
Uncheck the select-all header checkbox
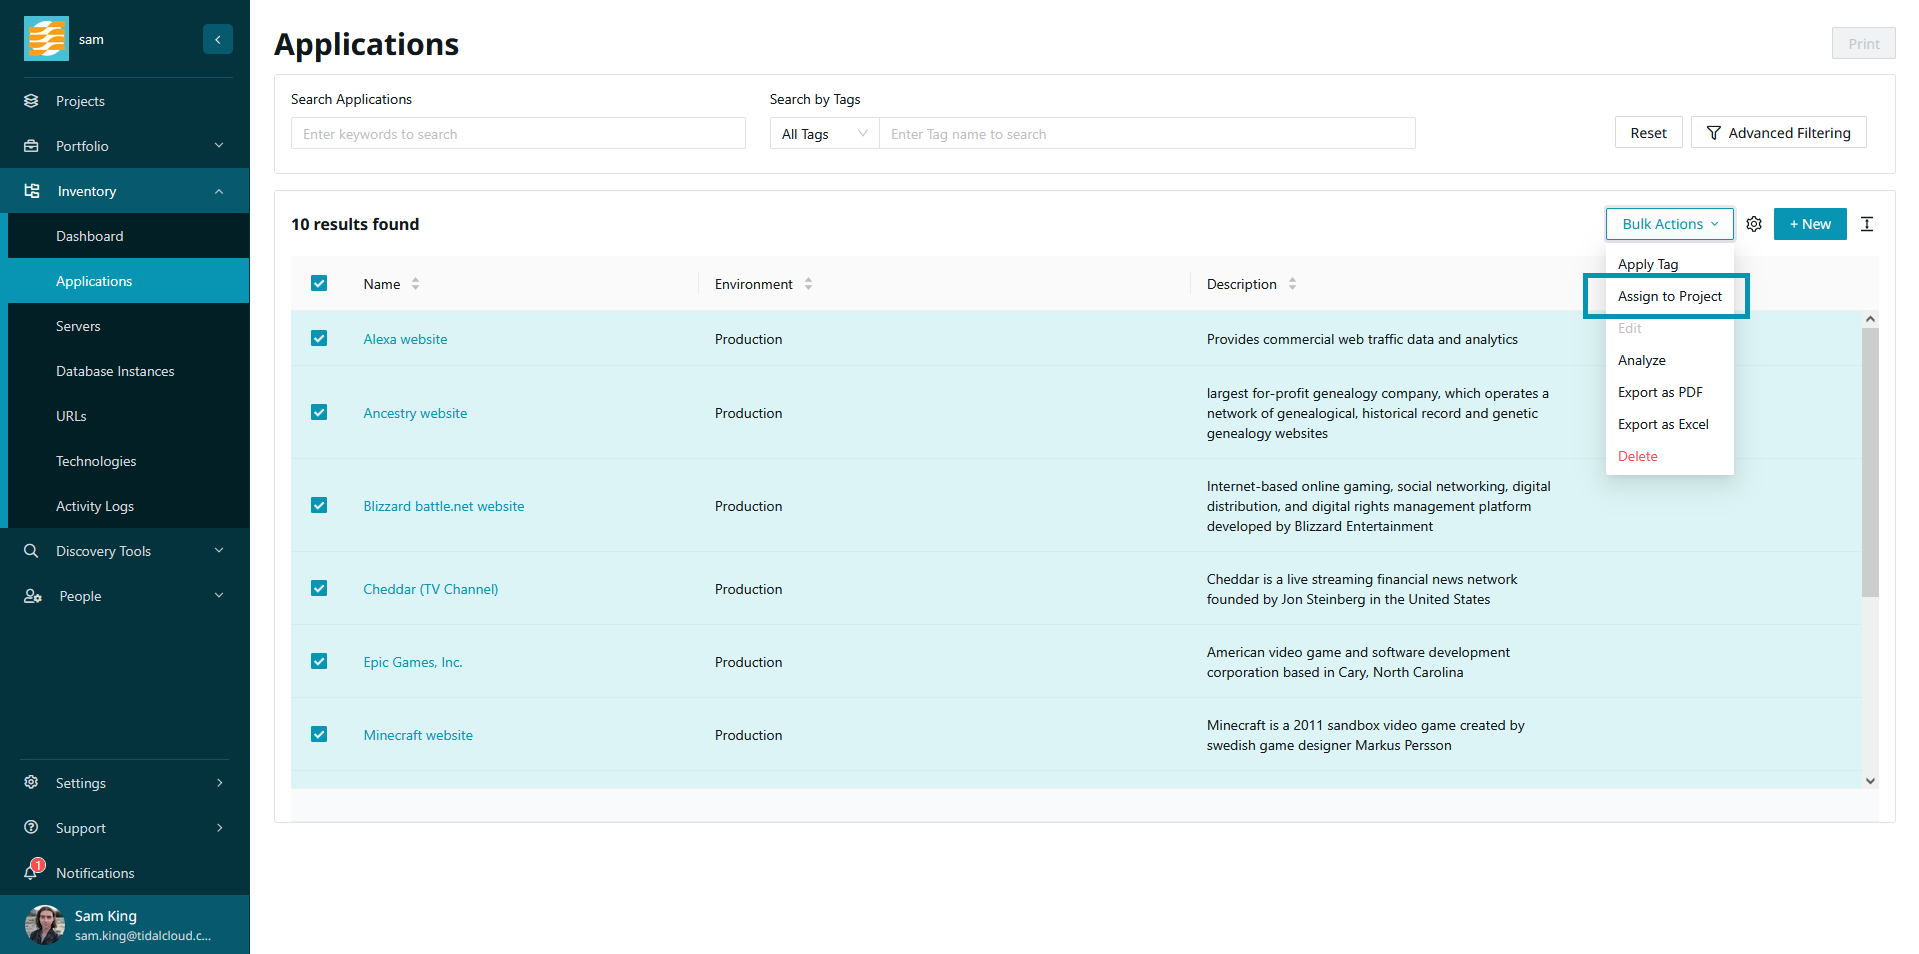tap(319, 284)
